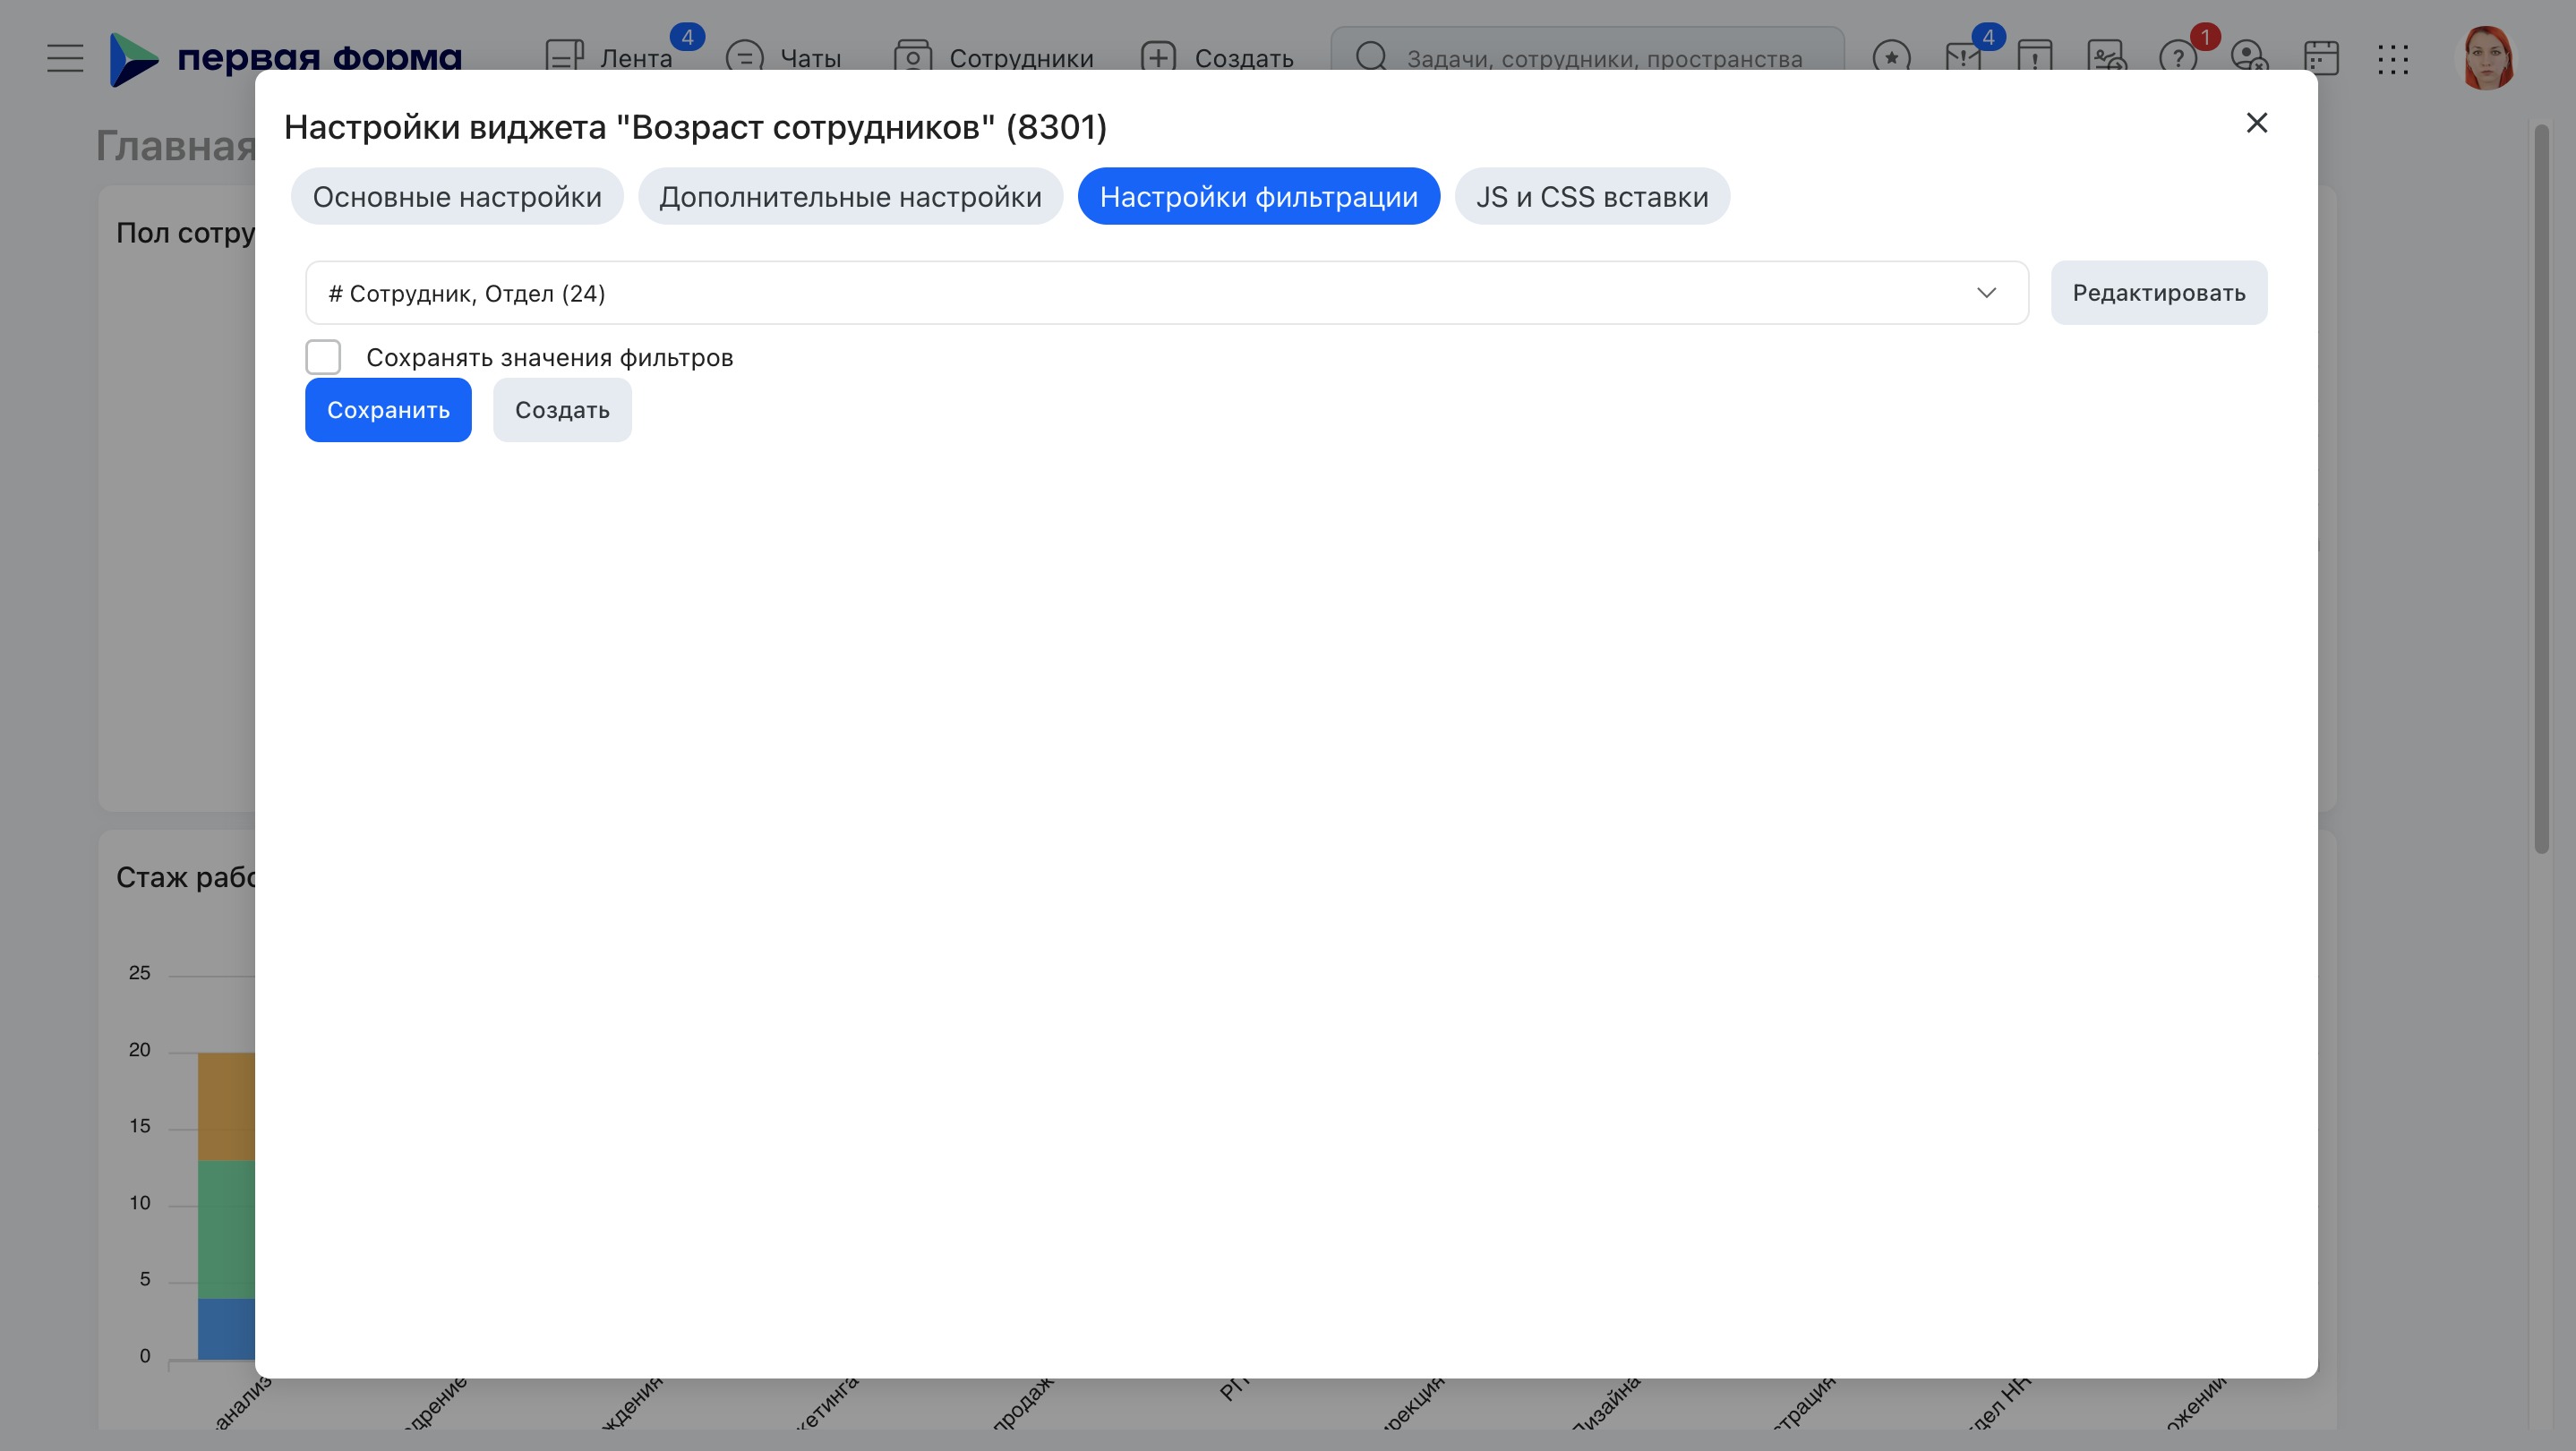The width and height of the screenshot is (2576, 1451).
Task: Click the help question mark icon
Action: (x=2177, y=58)
